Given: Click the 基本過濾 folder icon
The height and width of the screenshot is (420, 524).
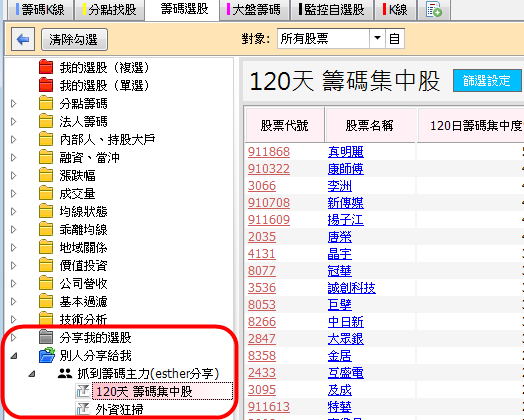Looking at the screenshot, I should point(46,302).
